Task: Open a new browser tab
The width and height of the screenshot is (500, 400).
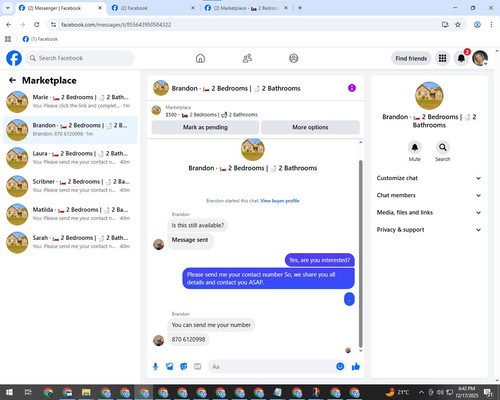Action: (300, 8)
